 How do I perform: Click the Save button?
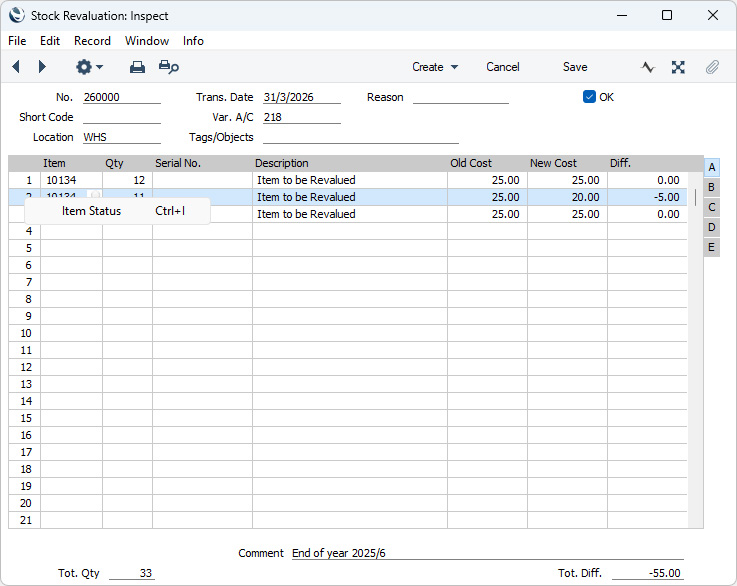(575, 67)
